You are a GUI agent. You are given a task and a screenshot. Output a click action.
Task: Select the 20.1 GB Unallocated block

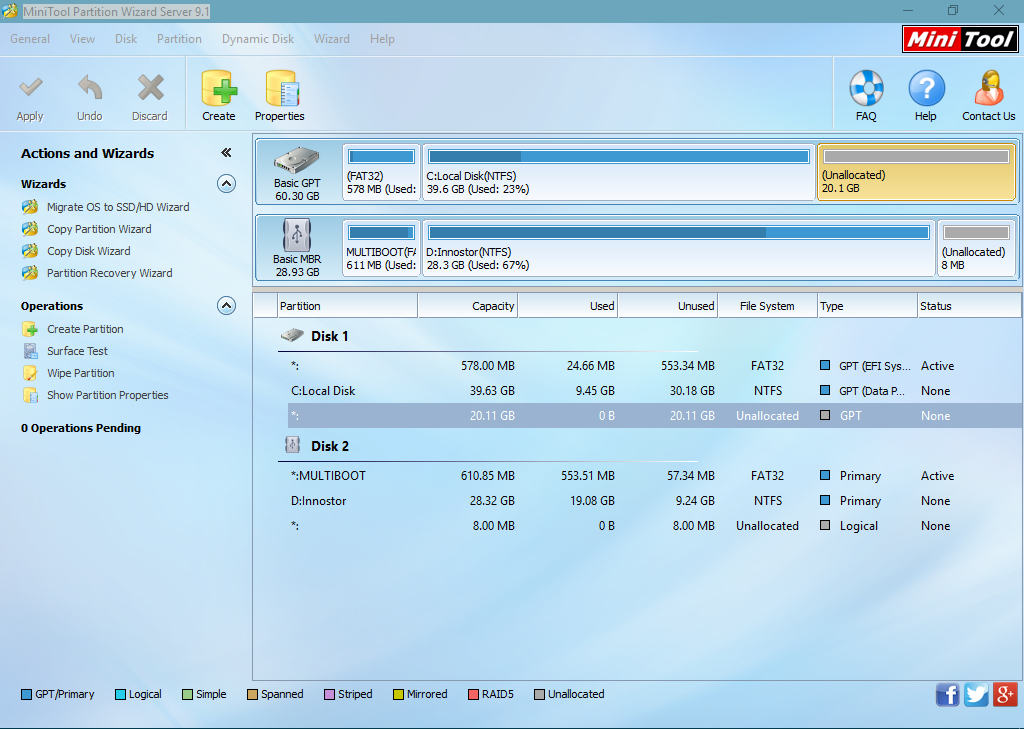click(916, 172)
